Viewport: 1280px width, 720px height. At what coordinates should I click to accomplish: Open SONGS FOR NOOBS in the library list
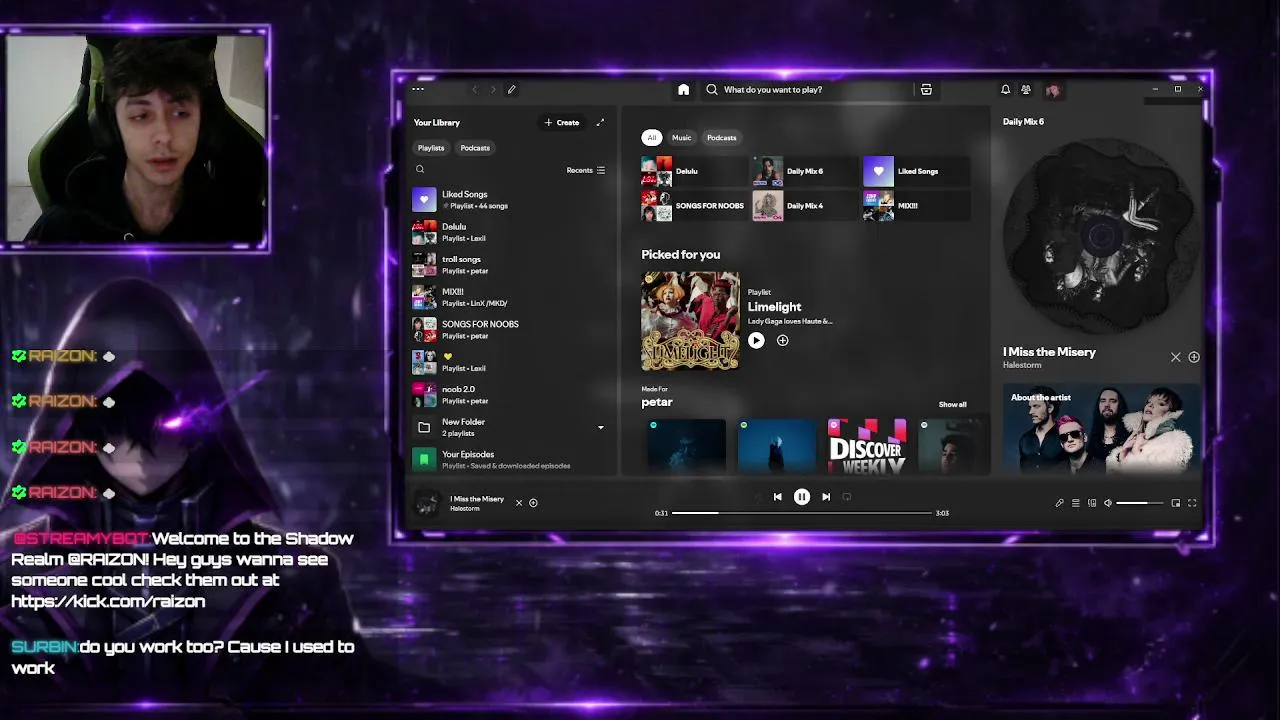pyautogui.click(x=510, y=329)
